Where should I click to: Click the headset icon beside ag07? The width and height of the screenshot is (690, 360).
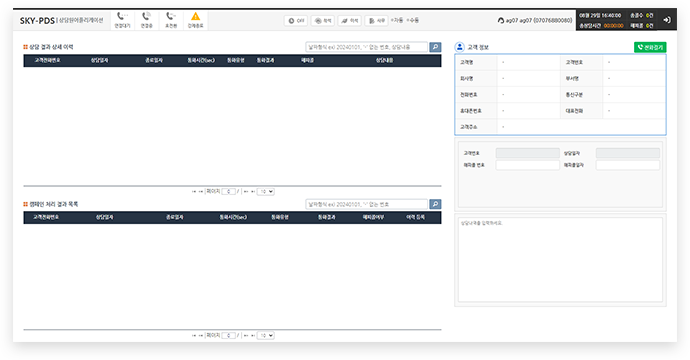click(501, 20)
